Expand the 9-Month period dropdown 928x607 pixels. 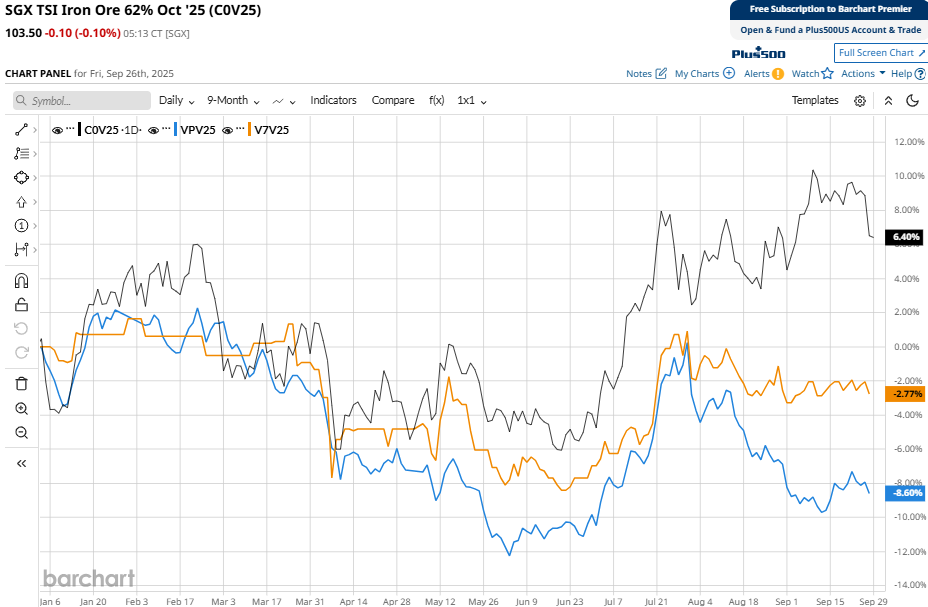tap(233, 101)
